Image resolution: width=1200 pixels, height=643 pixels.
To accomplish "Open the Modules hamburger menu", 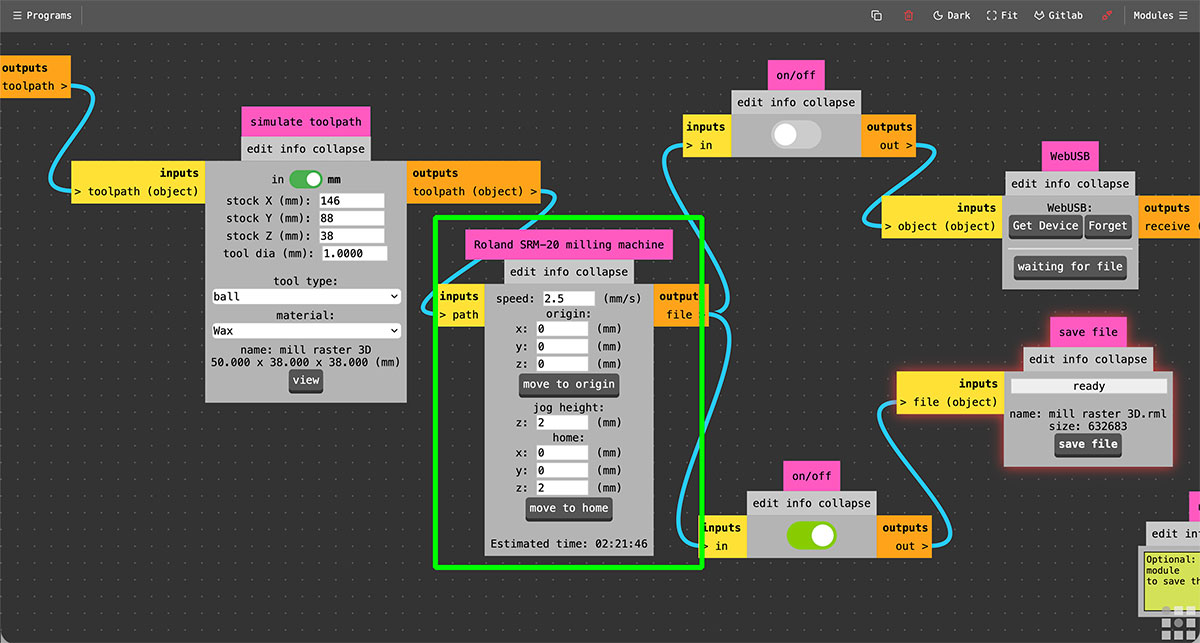I will (1160, 16).
